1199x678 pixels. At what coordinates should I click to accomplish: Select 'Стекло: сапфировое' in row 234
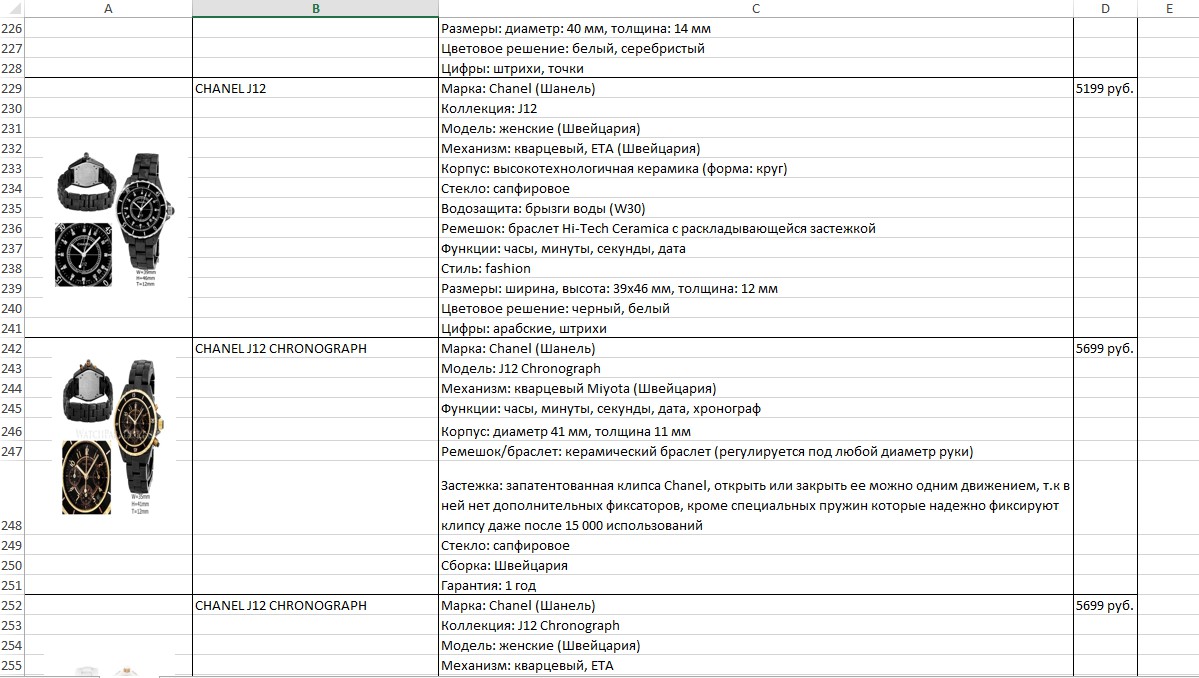point(755,189)
